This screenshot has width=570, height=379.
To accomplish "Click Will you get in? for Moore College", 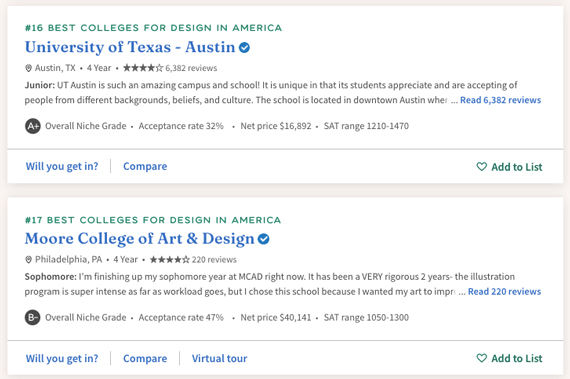I will pos(62,358).
